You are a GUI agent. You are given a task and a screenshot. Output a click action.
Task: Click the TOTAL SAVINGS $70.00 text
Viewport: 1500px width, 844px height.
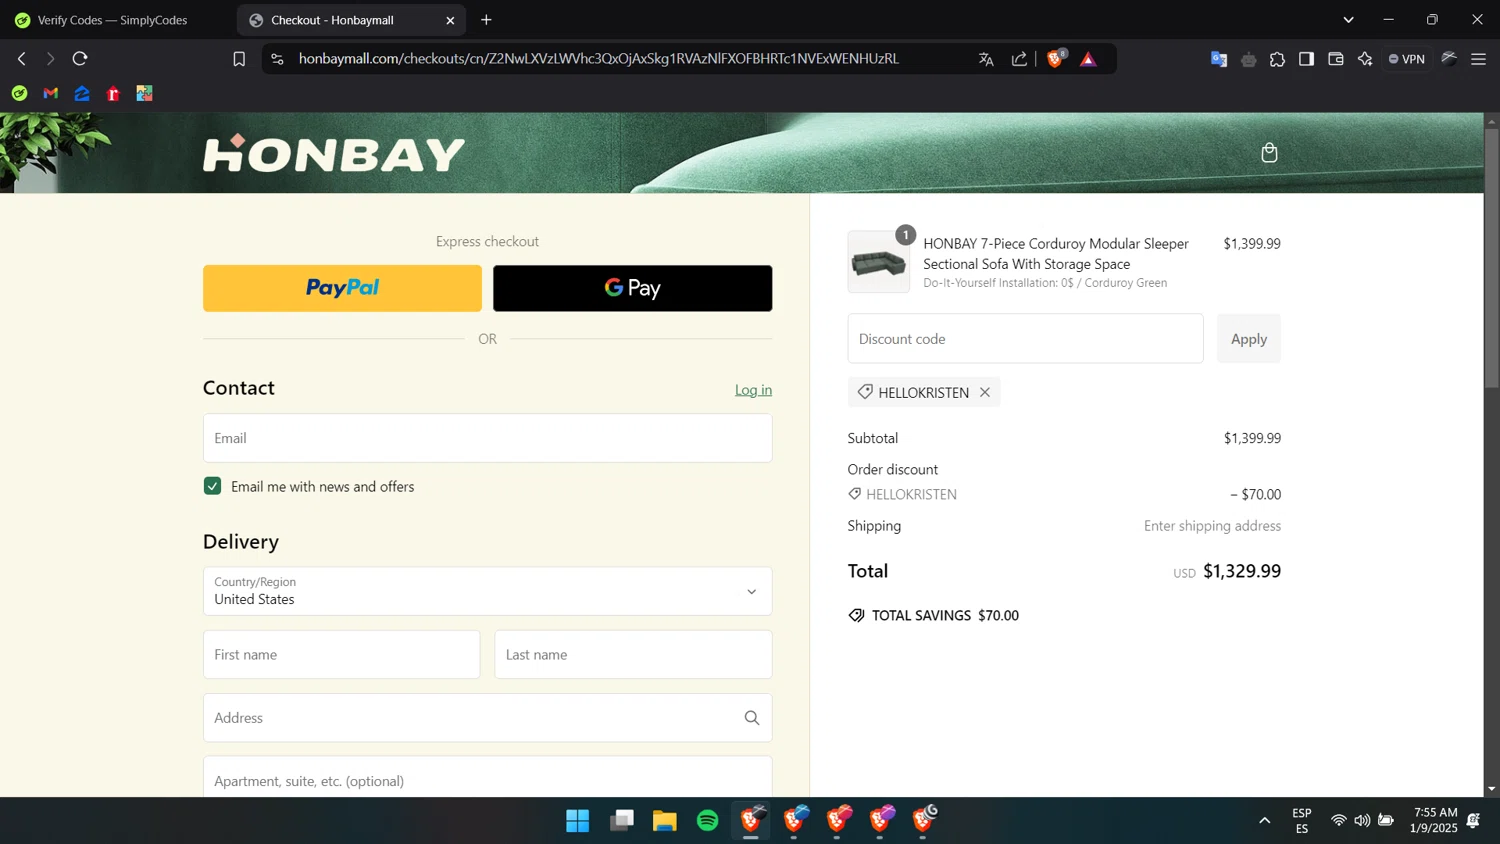pyautogui.click(x=945, y=616)
